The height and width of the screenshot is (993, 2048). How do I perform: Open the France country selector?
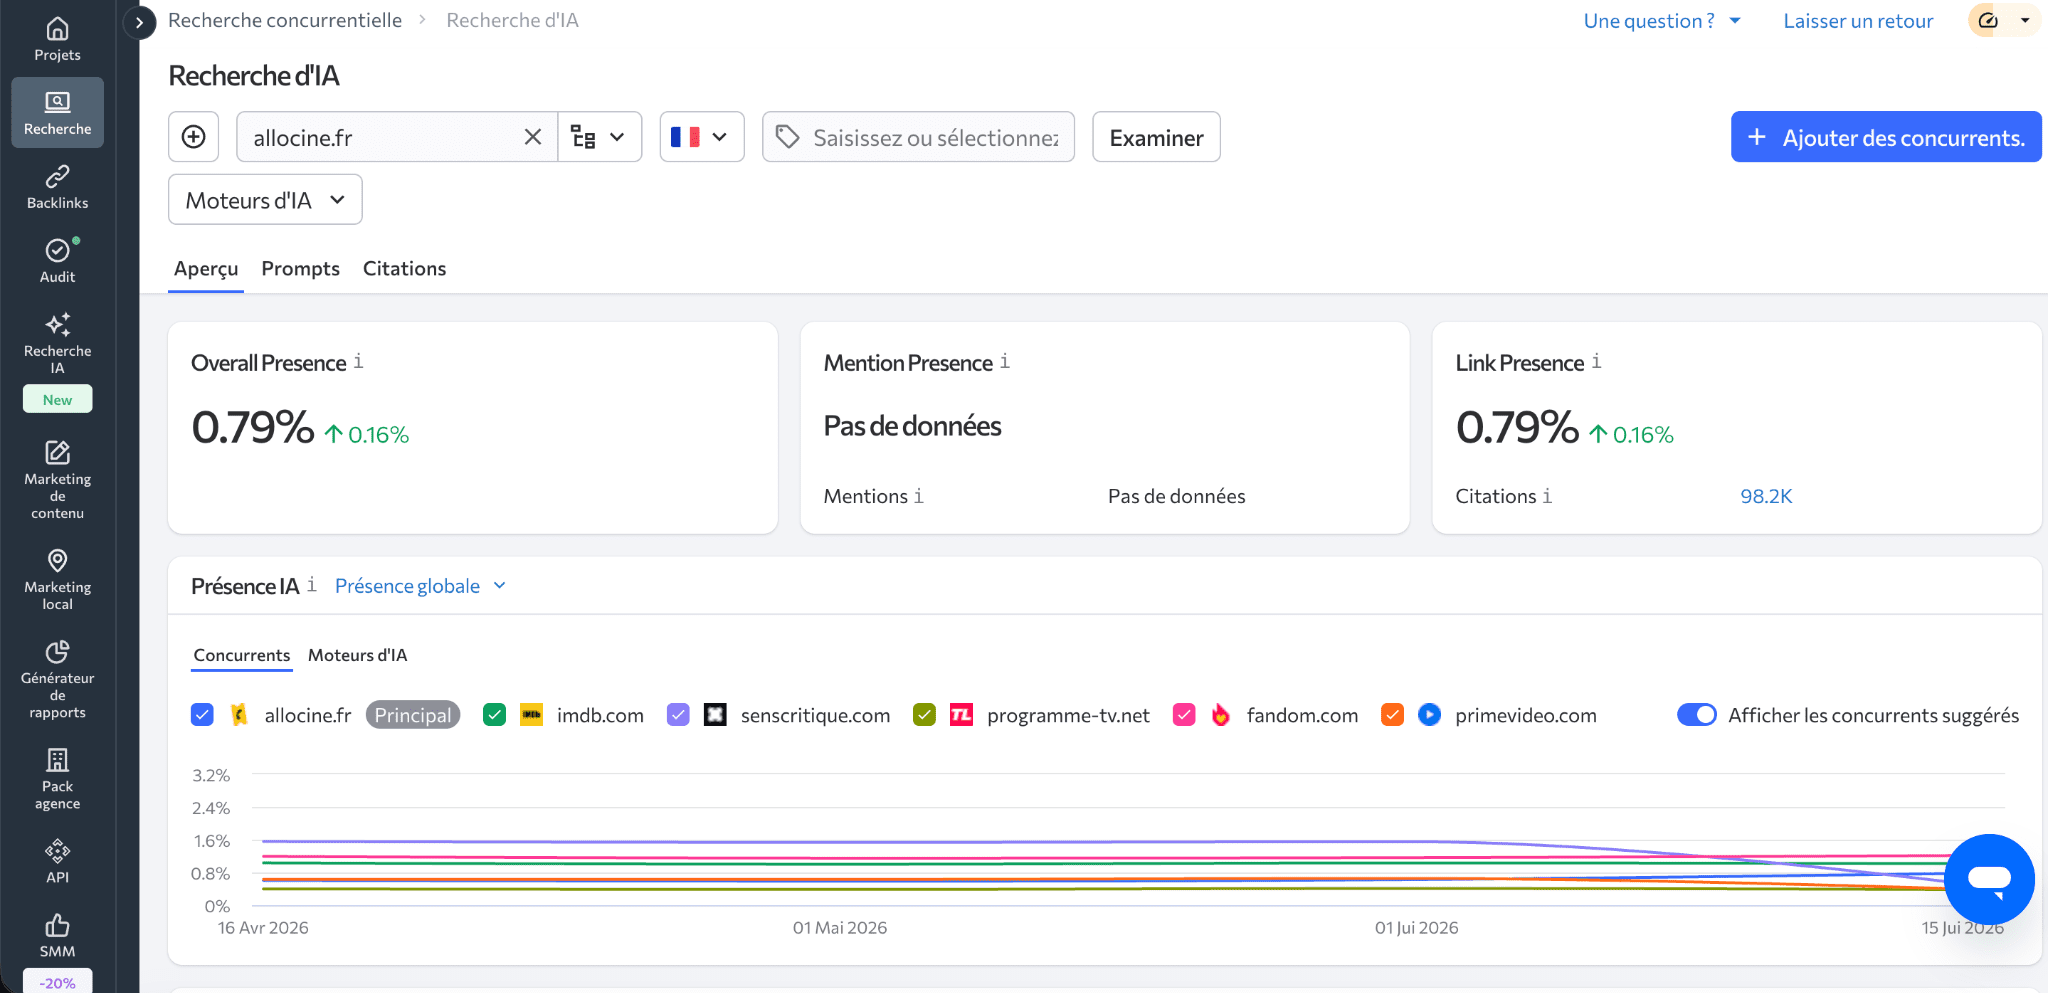702,137
